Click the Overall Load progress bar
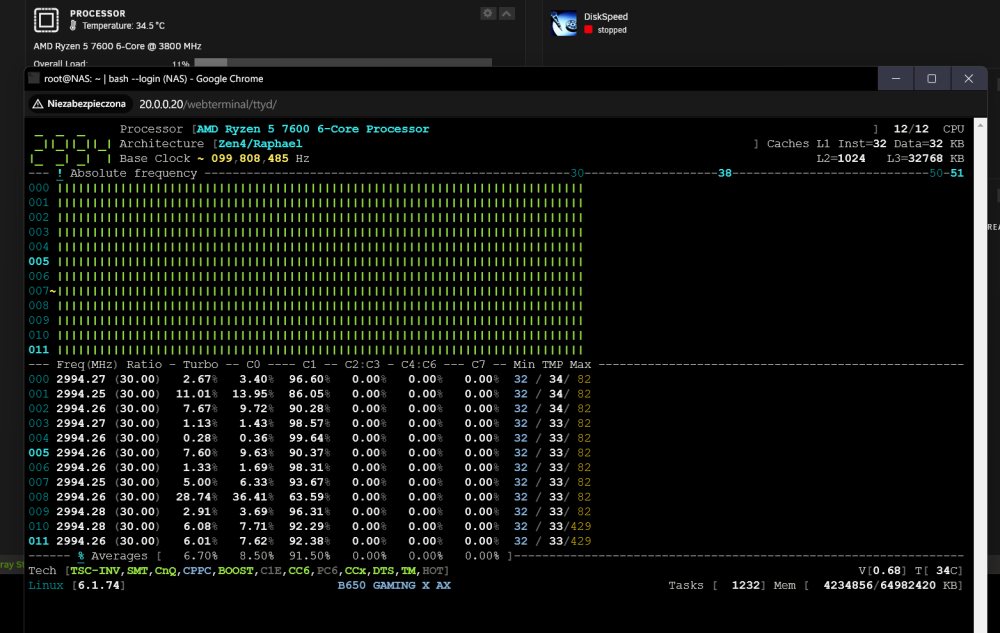 click(343, 62)
